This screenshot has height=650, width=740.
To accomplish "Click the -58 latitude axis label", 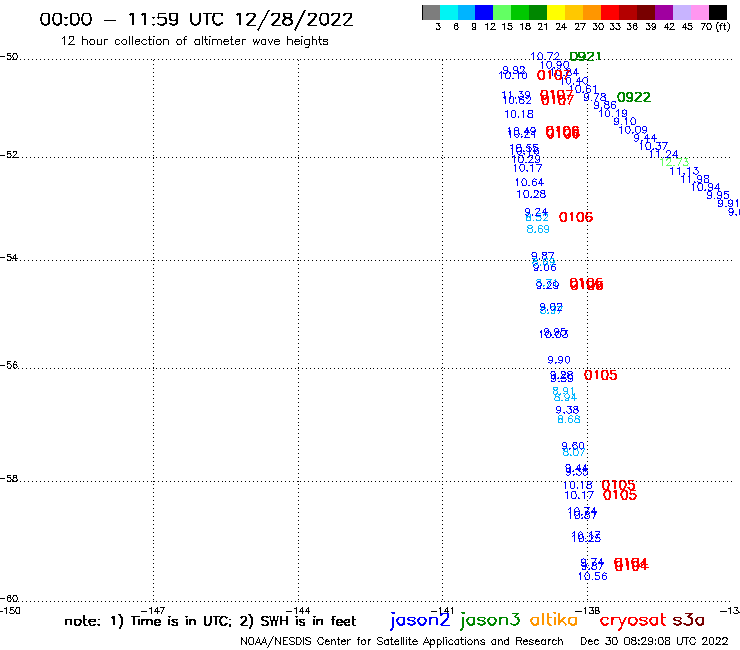I will tap(9, 479).
